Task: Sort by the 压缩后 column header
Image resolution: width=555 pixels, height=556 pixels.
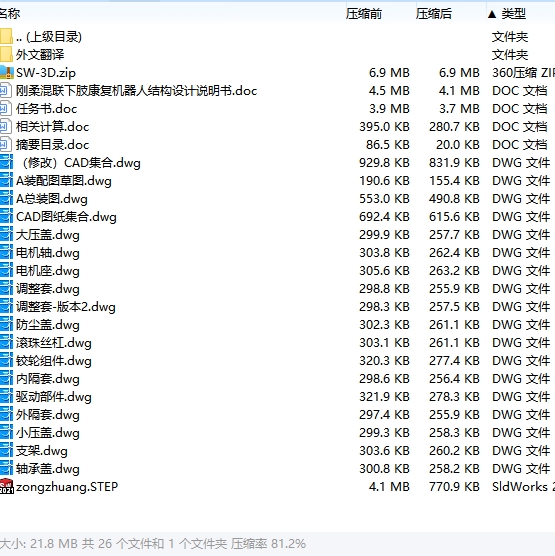Action: point(434,14)
